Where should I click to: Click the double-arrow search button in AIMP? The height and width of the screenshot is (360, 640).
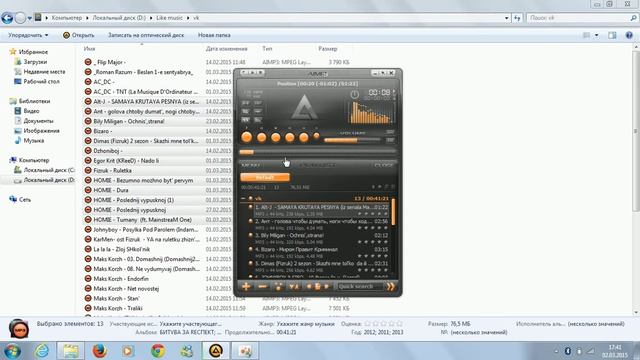pos(391,287)
